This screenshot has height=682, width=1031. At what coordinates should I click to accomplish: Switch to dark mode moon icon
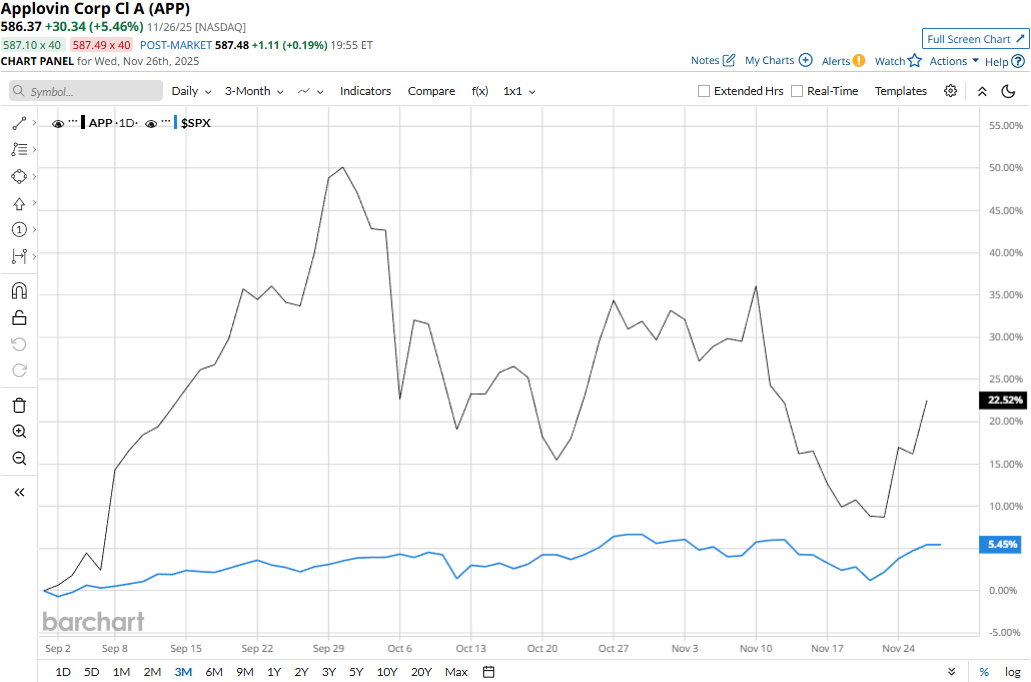pyautogui.click(x=1008, y=91)
